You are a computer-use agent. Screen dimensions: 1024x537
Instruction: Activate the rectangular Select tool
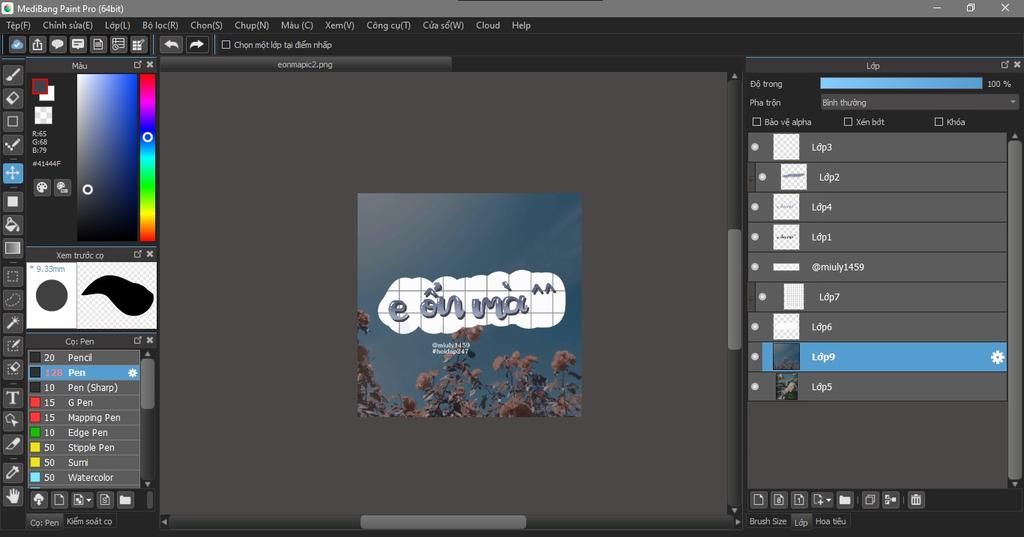point(12,276)
